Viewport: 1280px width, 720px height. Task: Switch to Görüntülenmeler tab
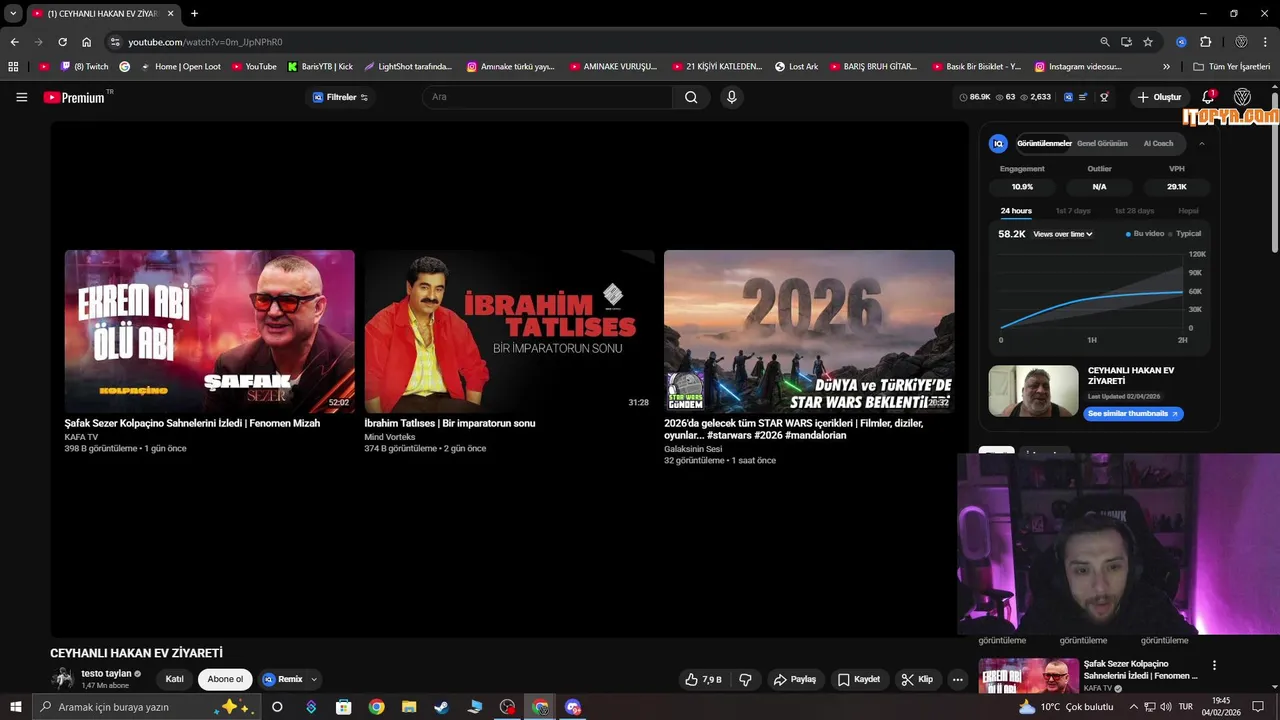point(1044,143)
